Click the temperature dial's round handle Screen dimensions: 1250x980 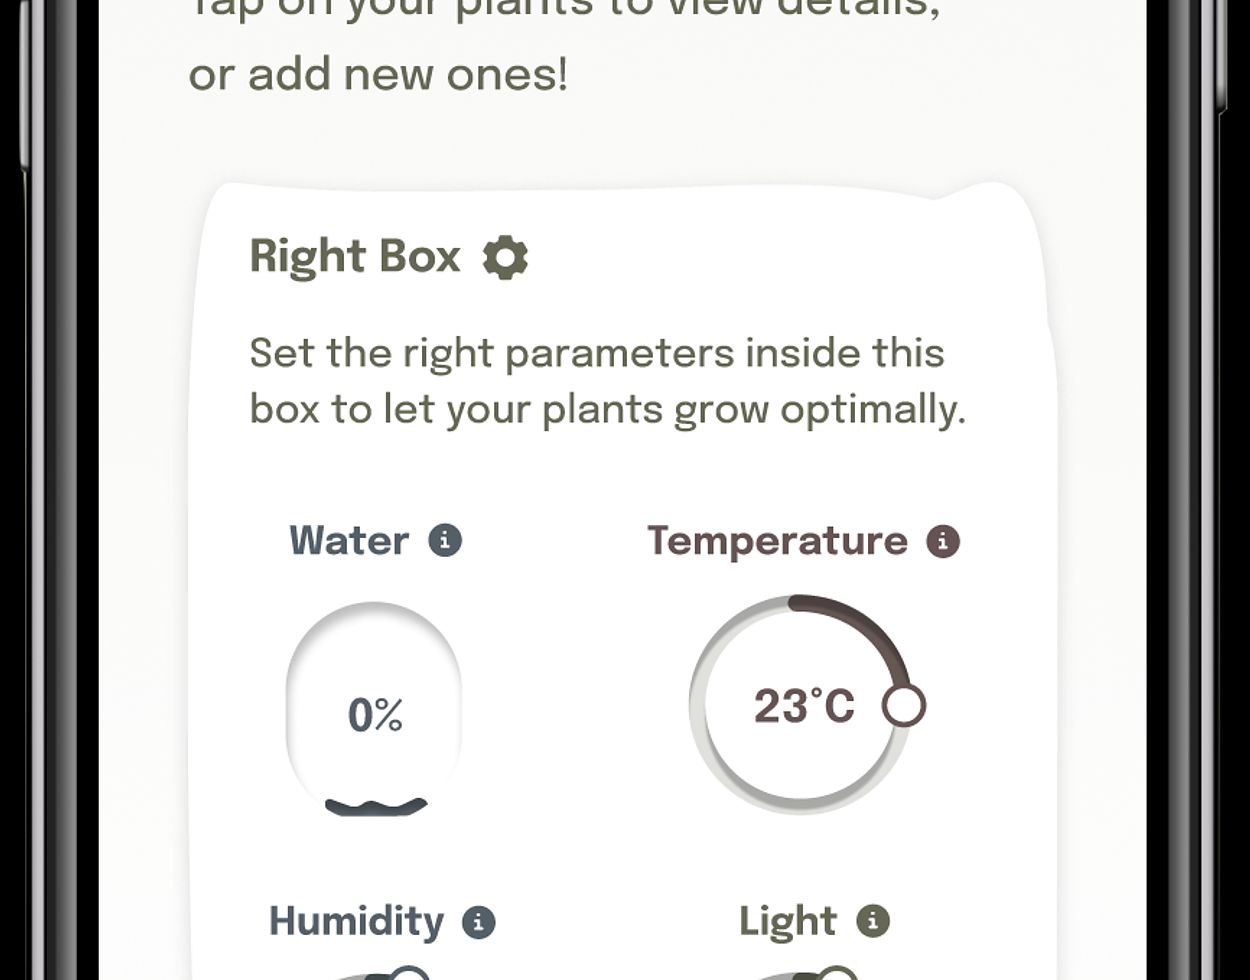[x=904, y=705]
